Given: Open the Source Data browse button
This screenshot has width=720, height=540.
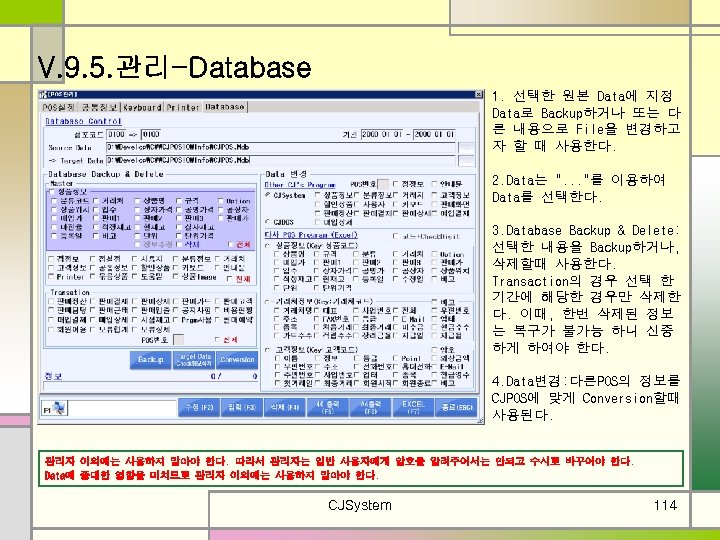Looking at the screenshot, I should coord(466,147).
